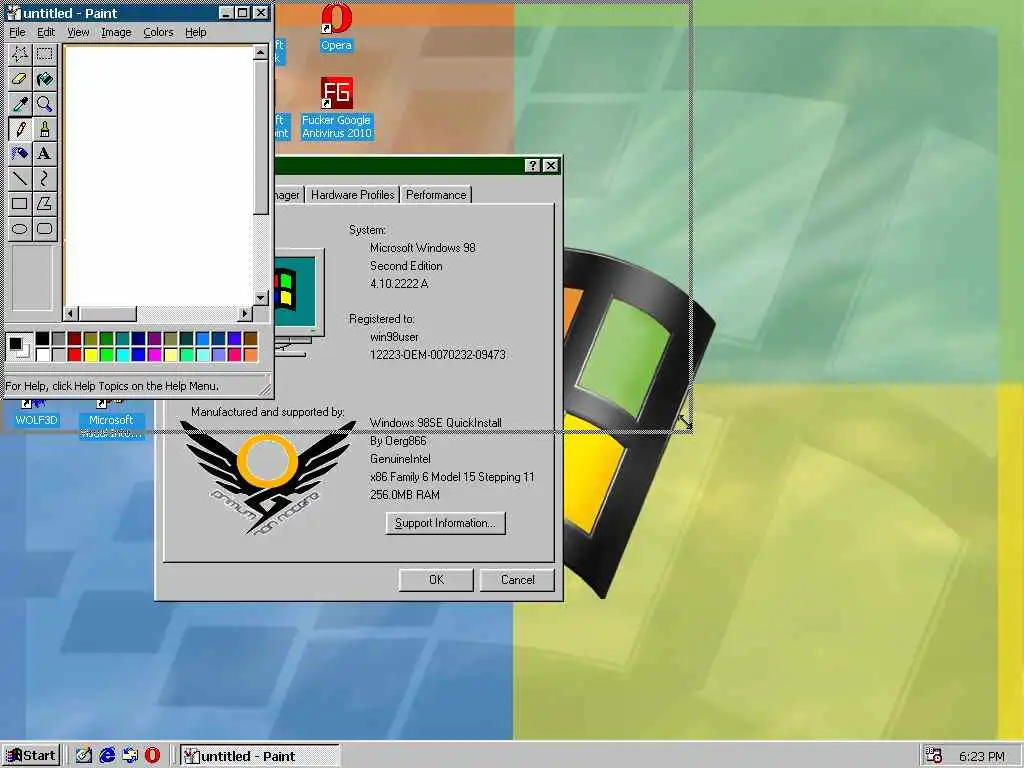1024x768 pixels.
Task: Pick the Airbrush spray tool
Action: (x=20, y=153)
